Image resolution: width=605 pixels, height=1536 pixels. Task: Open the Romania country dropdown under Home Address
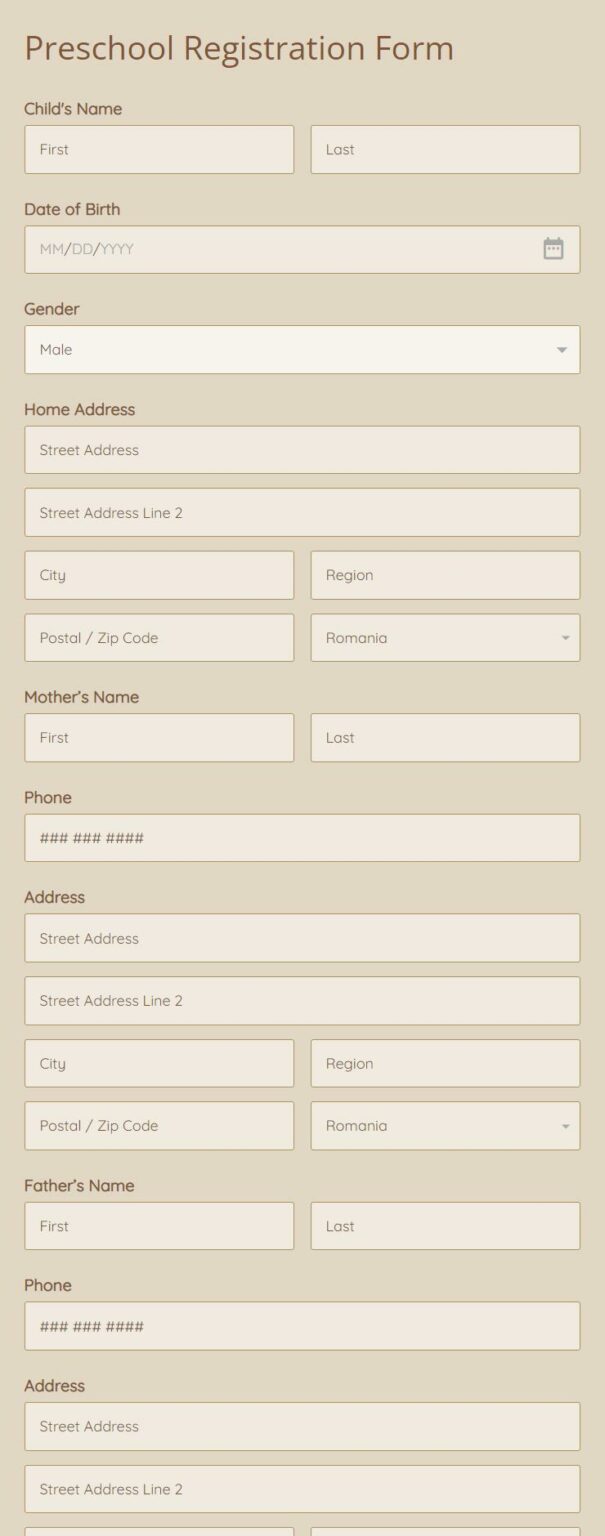(x=566, y=637)
